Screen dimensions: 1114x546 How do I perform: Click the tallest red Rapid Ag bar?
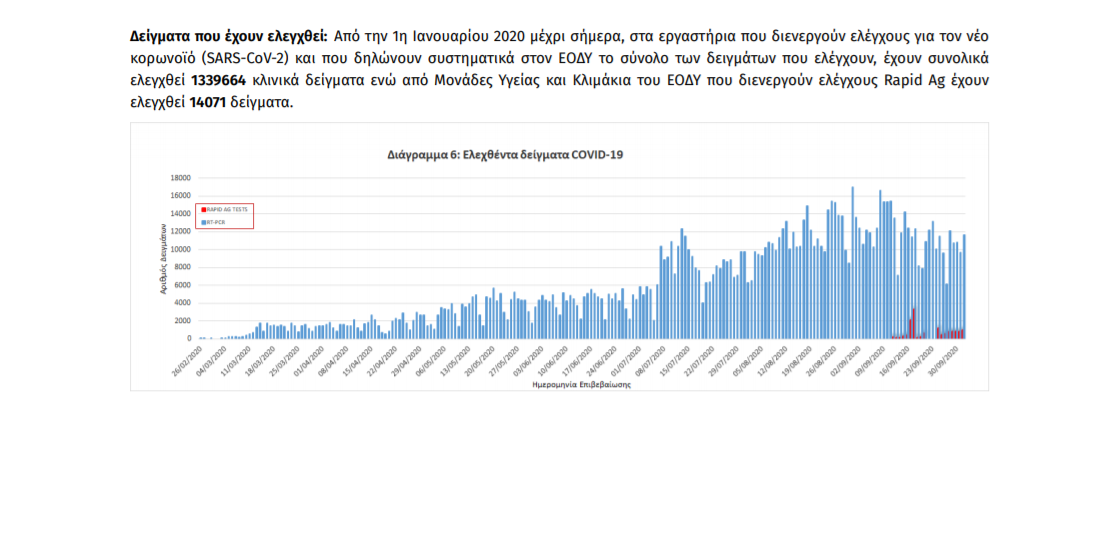(914, 324)
